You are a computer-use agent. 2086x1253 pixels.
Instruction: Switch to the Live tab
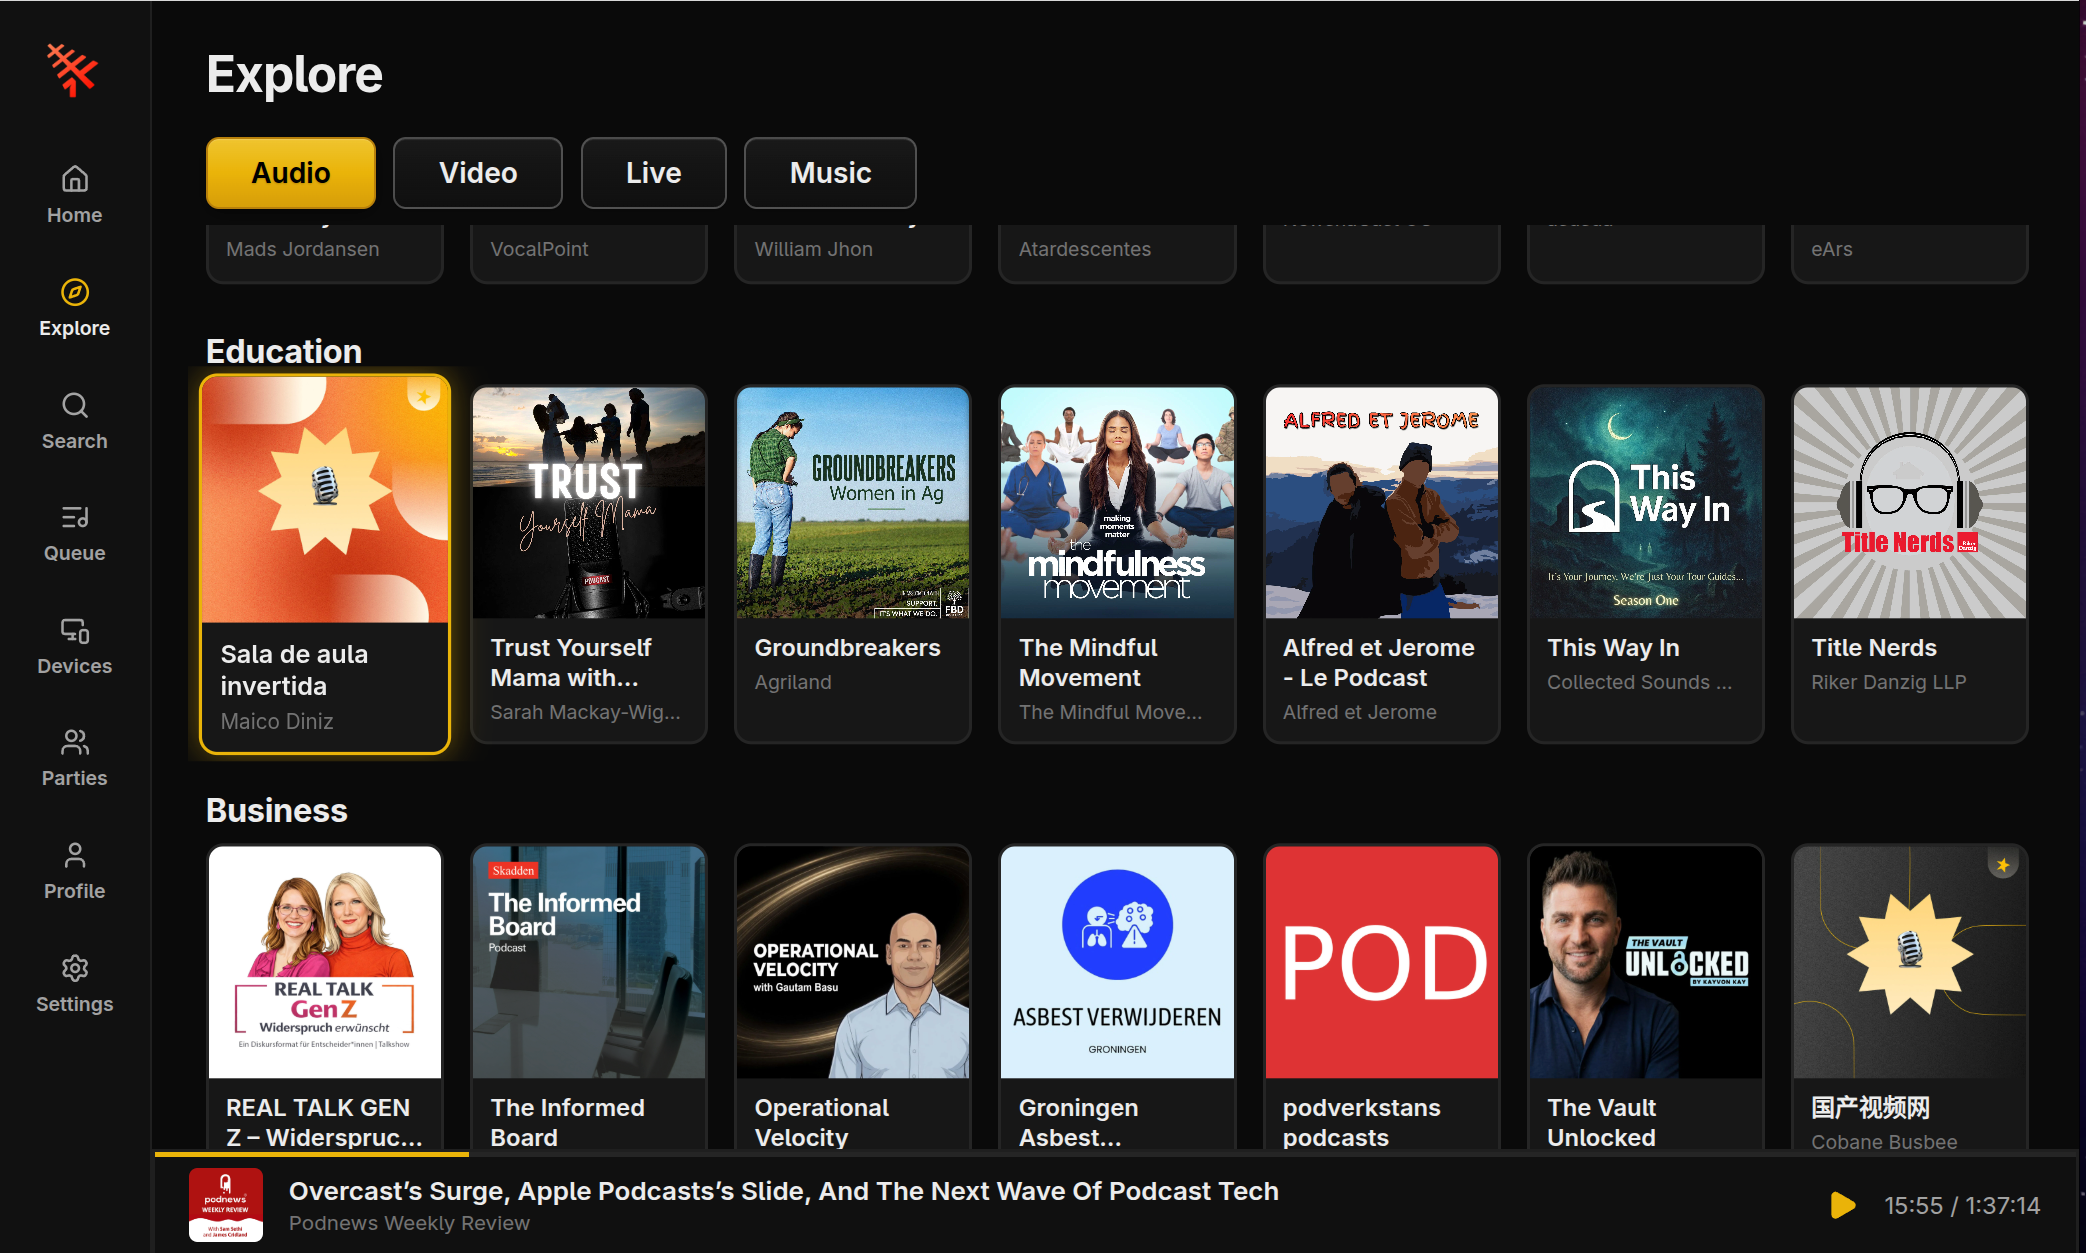click(x=654, y=173)
